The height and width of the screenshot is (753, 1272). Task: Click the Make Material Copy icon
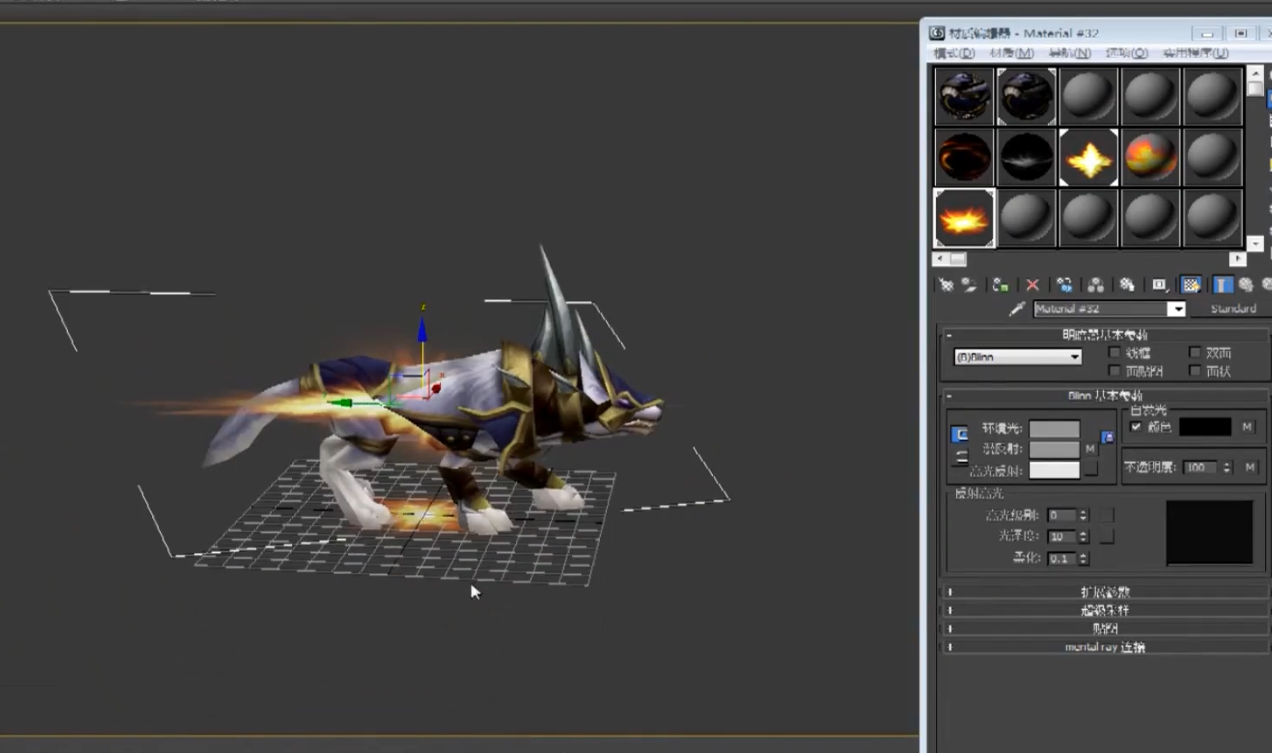point(1065,285)
